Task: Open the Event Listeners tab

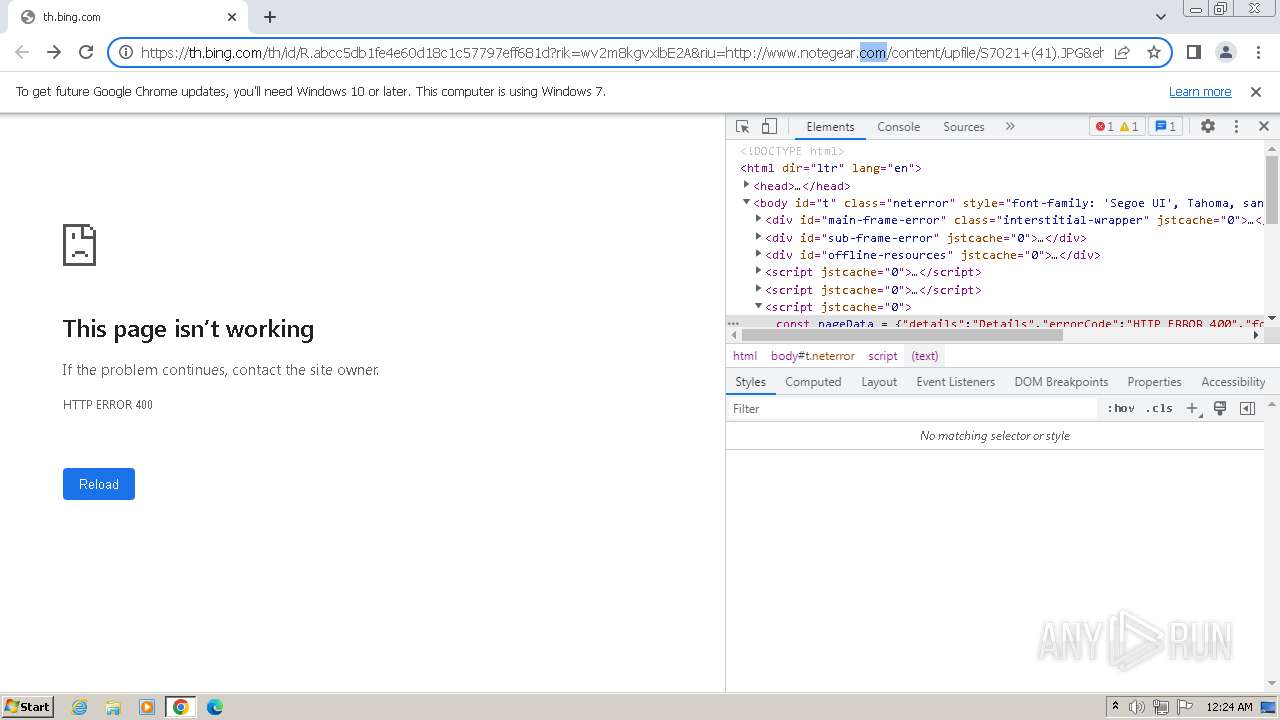Action: pos(955,382)
